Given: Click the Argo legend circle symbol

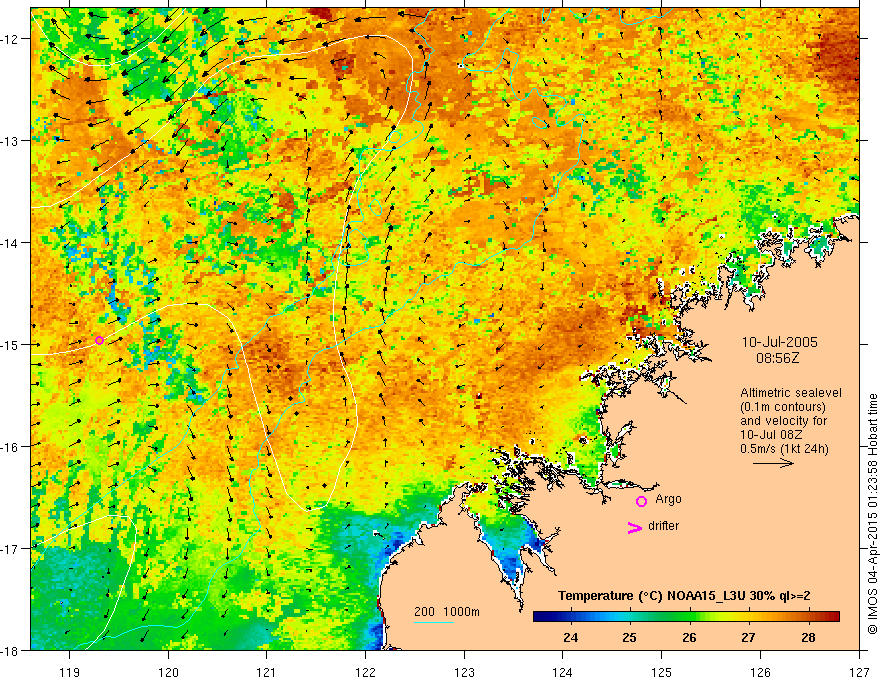Looking at the screenshot, I should point(641,501).
